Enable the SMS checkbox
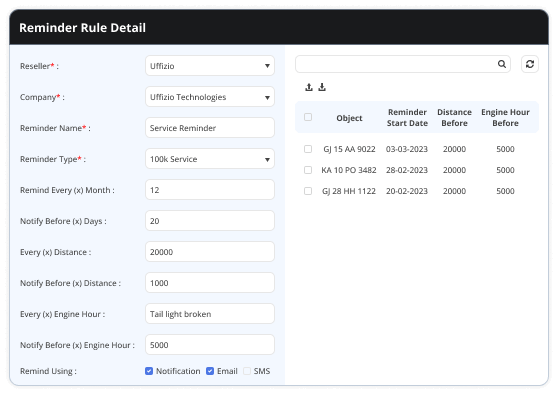 [247, 371]
